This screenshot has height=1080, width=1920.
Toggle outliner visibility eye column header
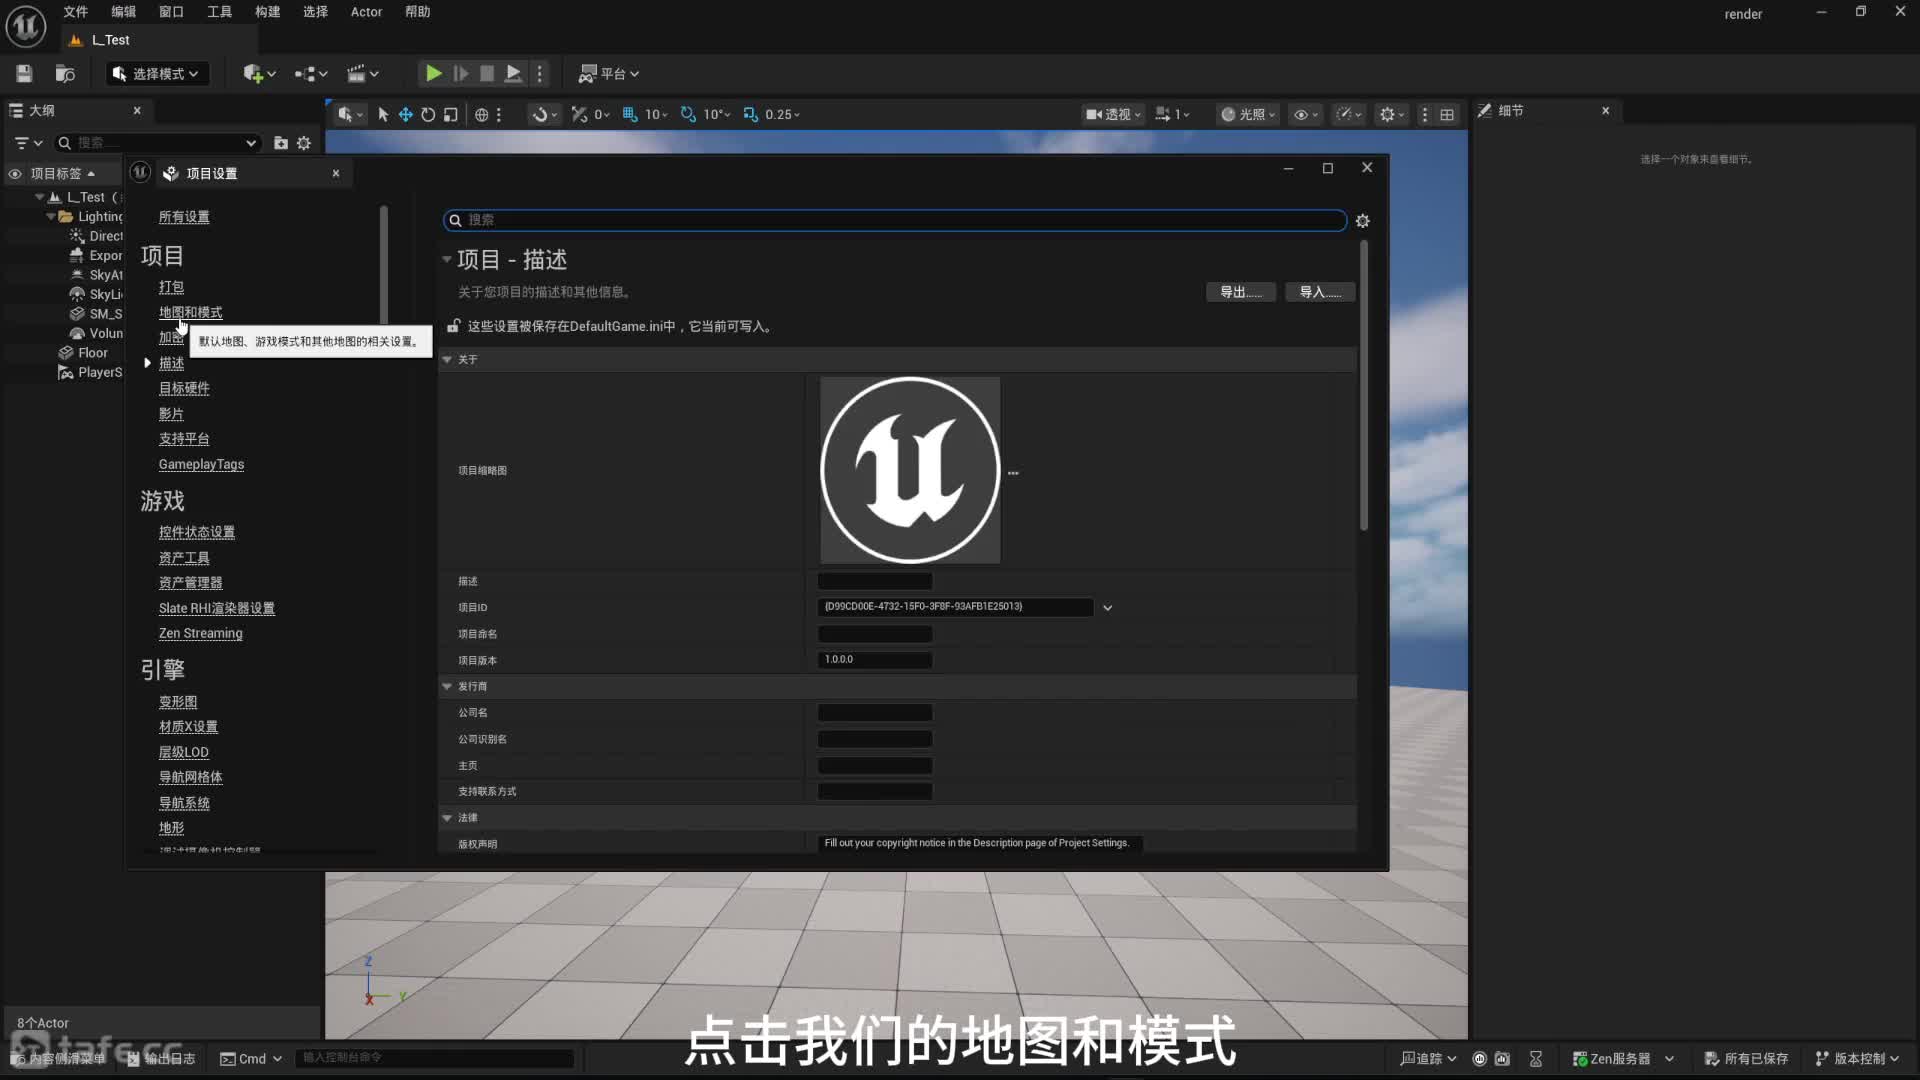tap(15, 173)
